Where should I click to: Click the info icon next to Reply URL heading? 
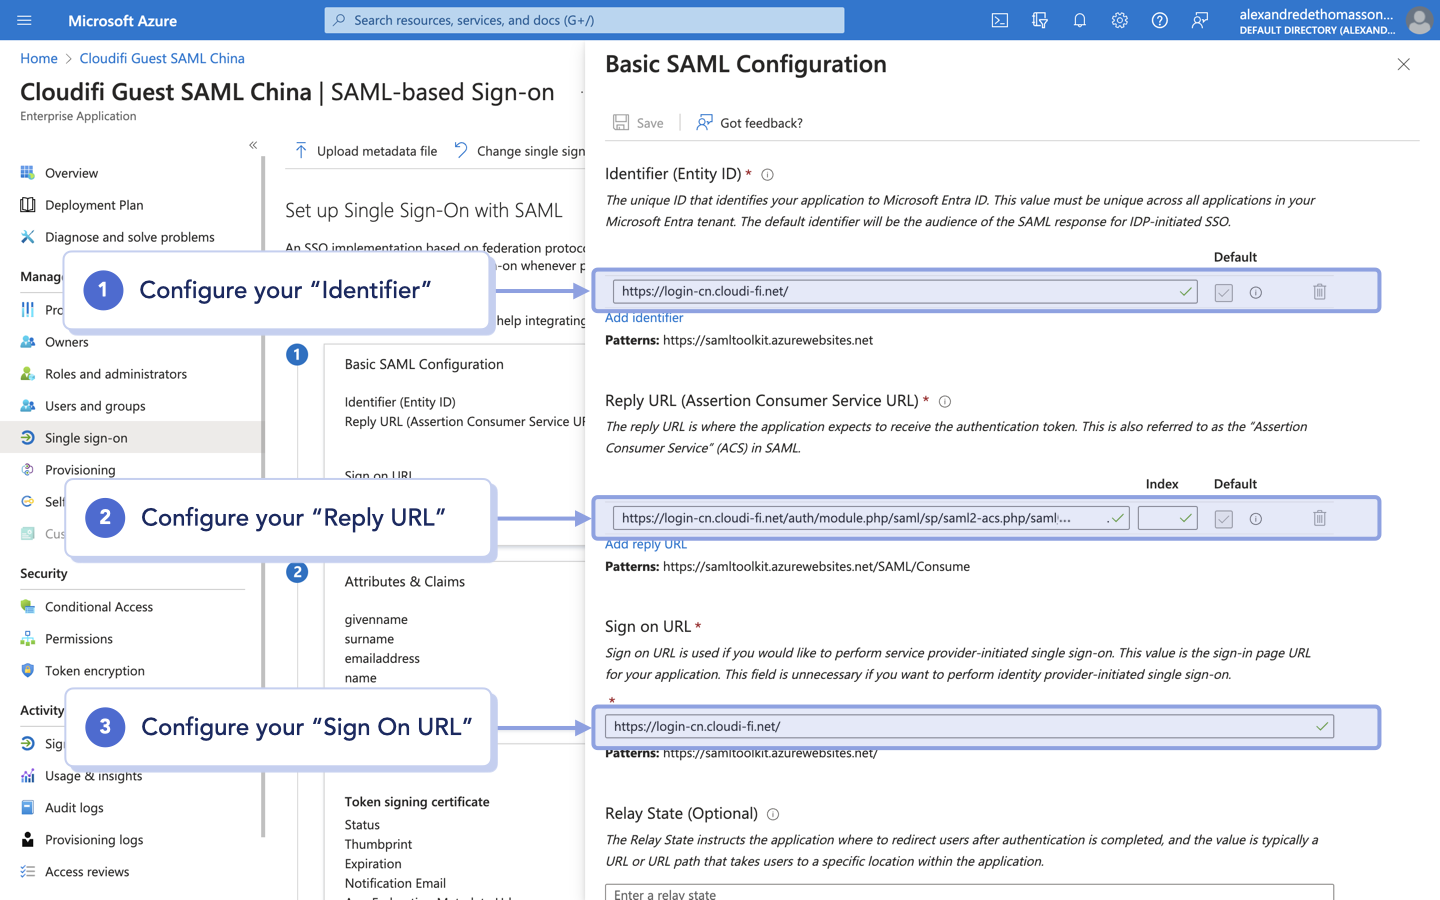(x=945, y=400)
